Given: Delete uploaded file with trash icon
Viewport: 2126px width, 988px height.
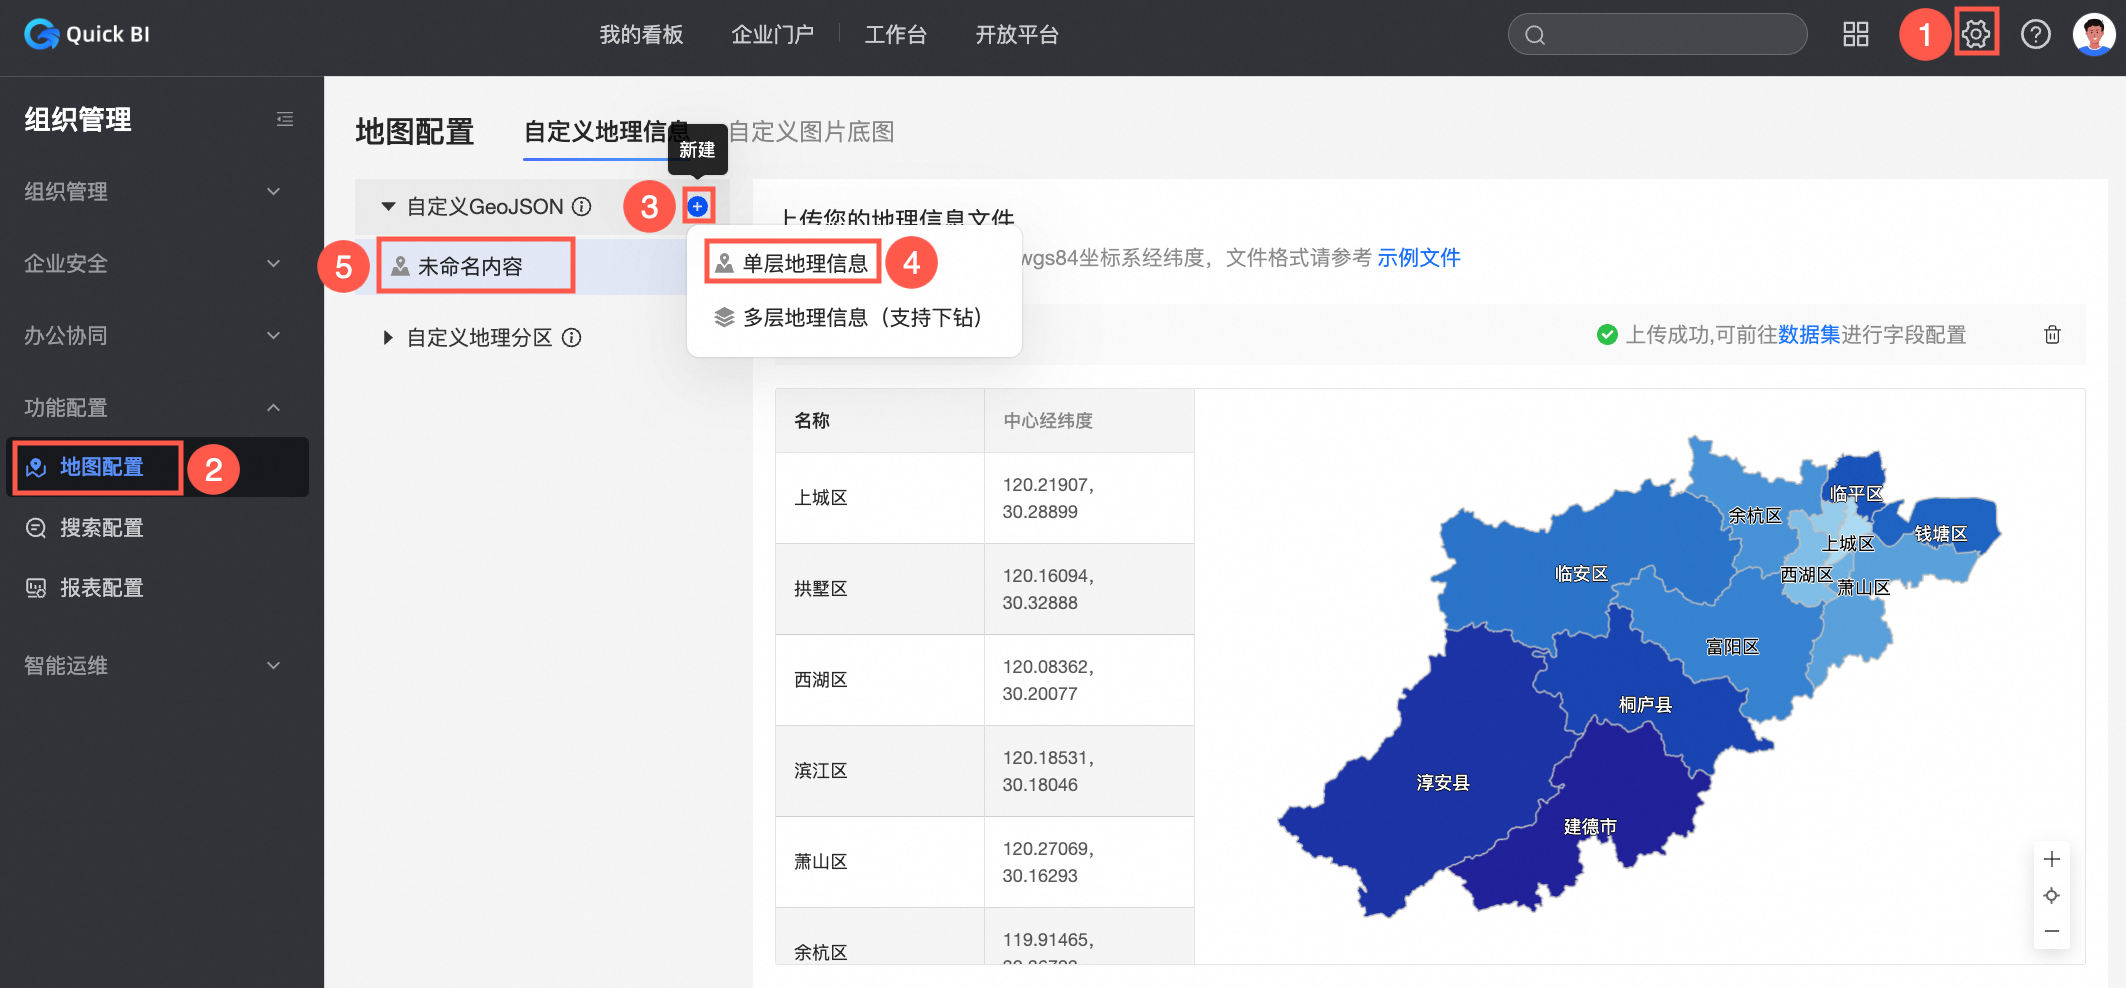Looking at the screenshot, I should 2052,335.
